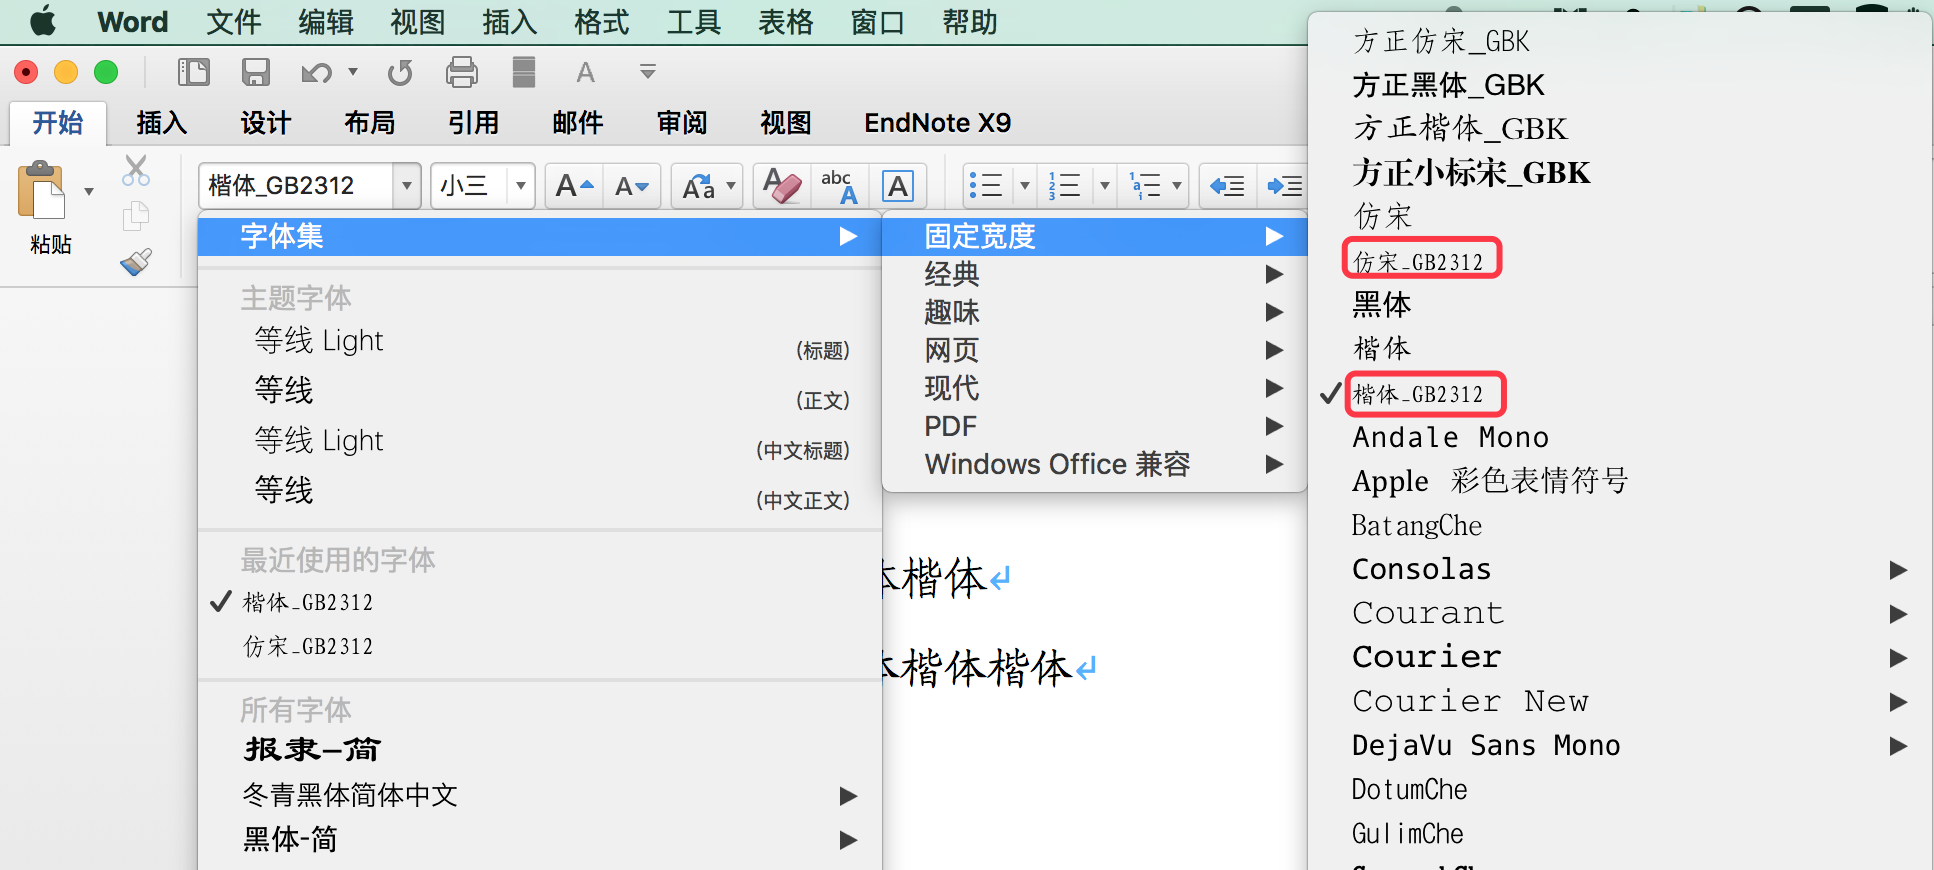The height and width of the screenshot is (870, 1934).
Task: Click the increase indent icon
Action: 1285,186
